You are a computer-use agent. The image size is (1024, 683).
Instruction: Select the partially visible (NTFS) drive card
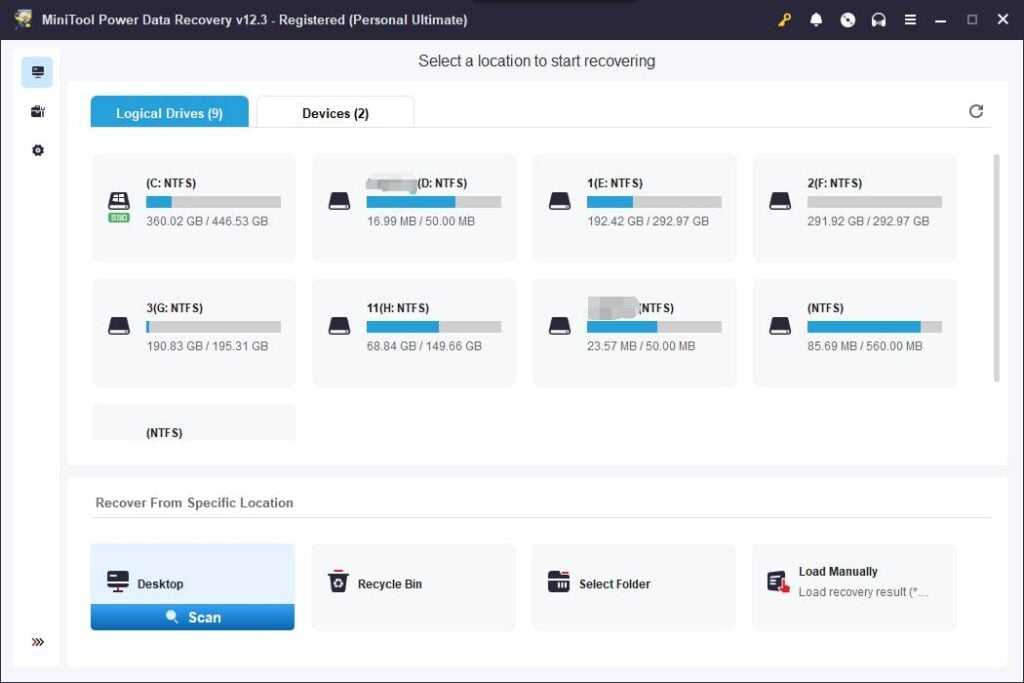pyautogui.click(x=193, y=422)
